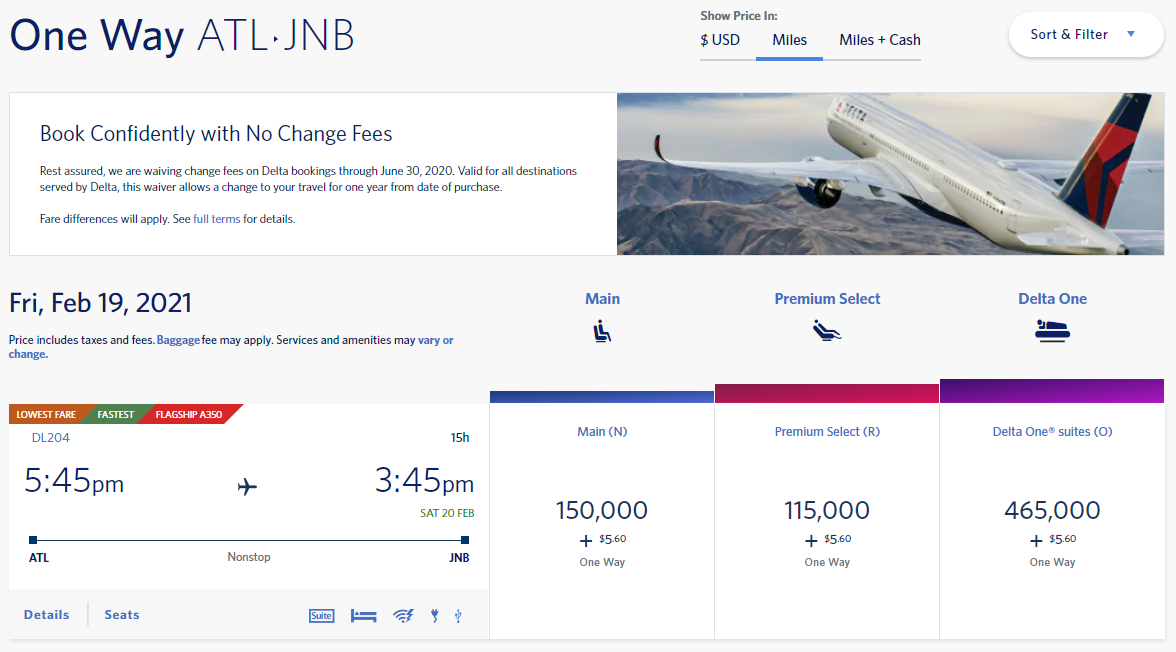Click the Wi-Fi availability icon
1176x652 pixels.
coord(402,615)
